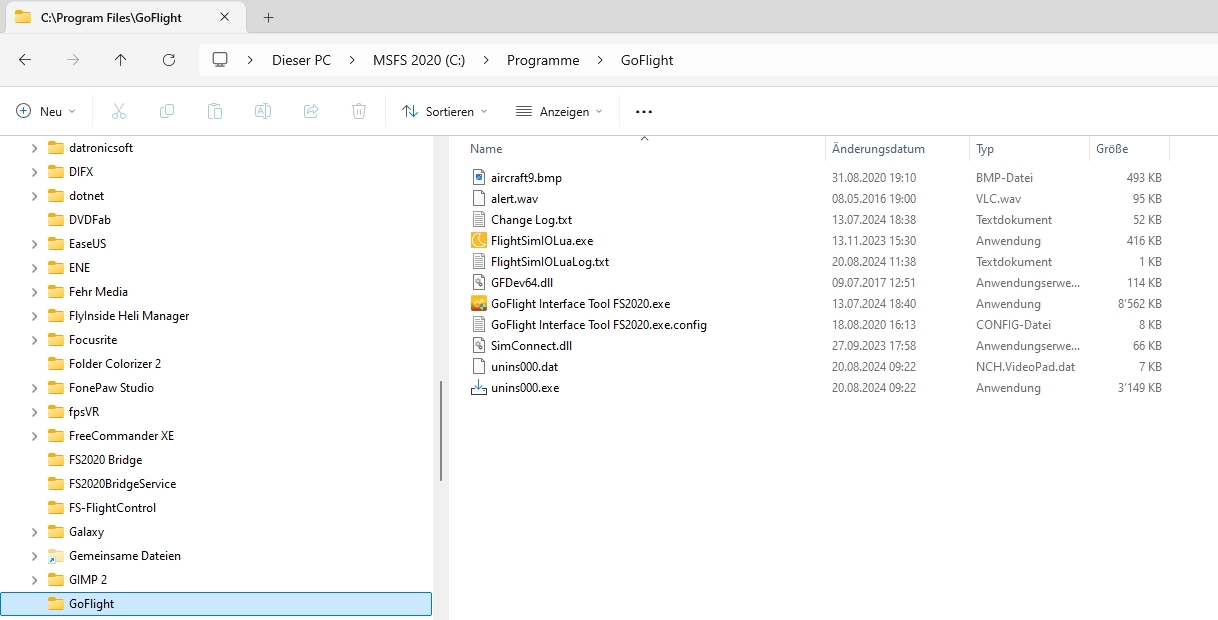The width and height of the screenshot is (1218, 620).
Task: Click the Delete trash can icon
Action: click(359, 111)
